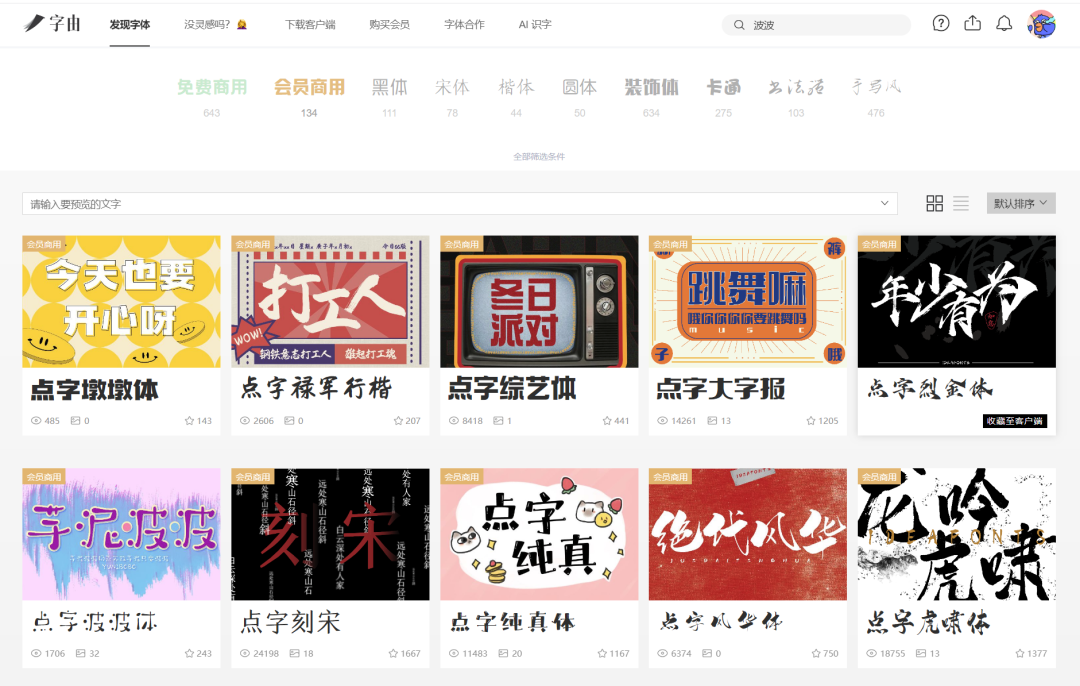Switch to list view layout
1080x686 pixels.
pyautogui.click(x=961, y=204)
